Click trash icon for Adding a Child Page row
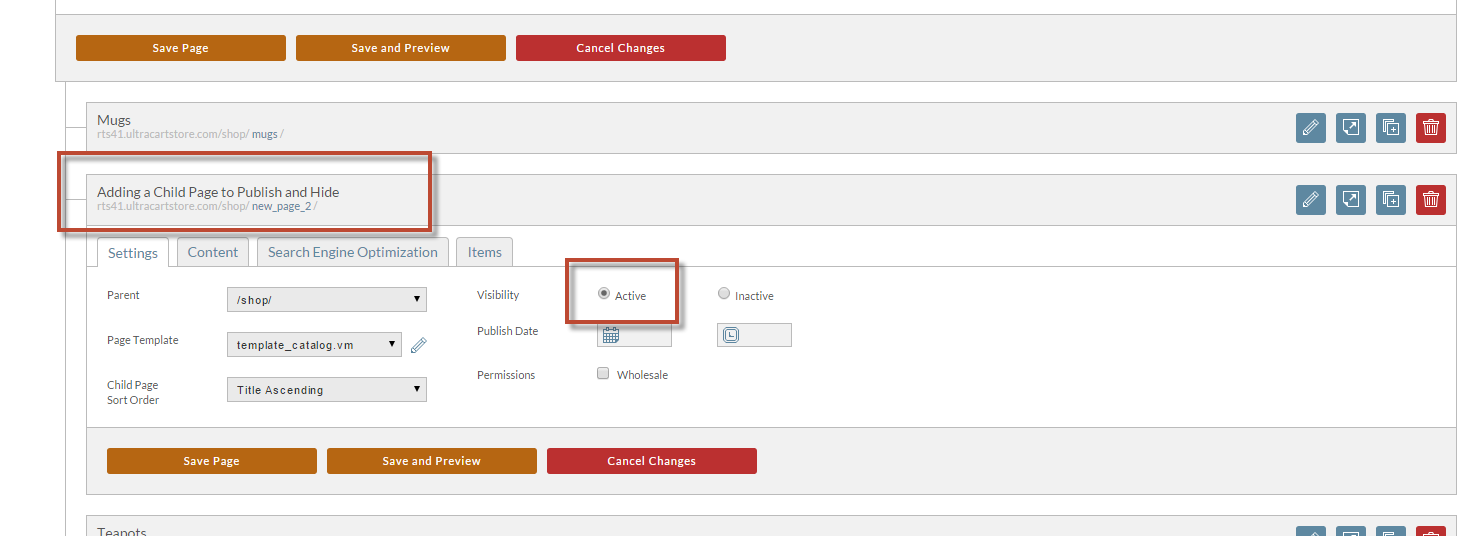1464x536 pixels. coord(1431,200)
